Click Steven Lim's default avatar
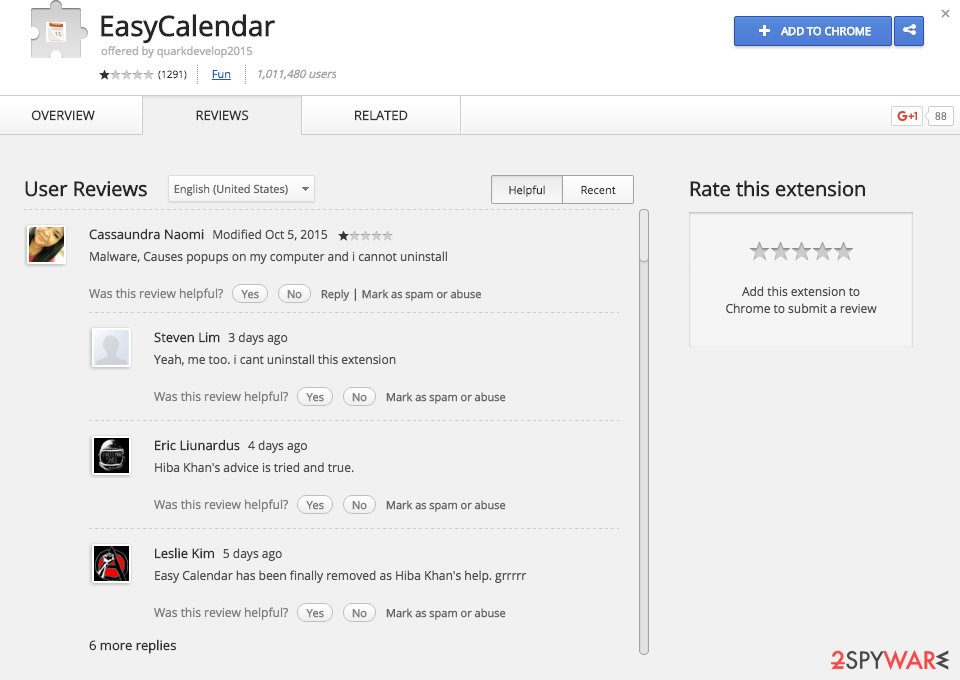Image resolution: width=960 pixels, height=680 pixels. [x=111, y=347]
